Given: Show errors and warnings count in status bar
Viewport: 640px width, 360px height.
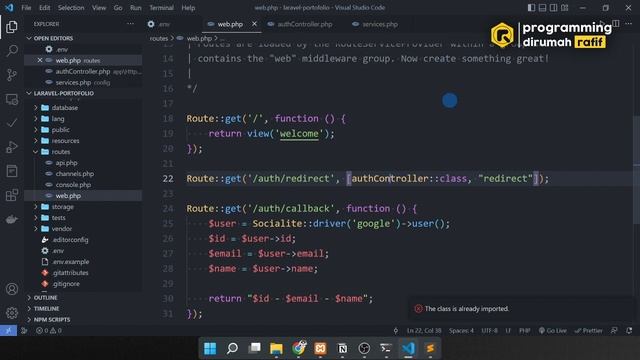Looking at the screenshot, I should coord(49,331).
